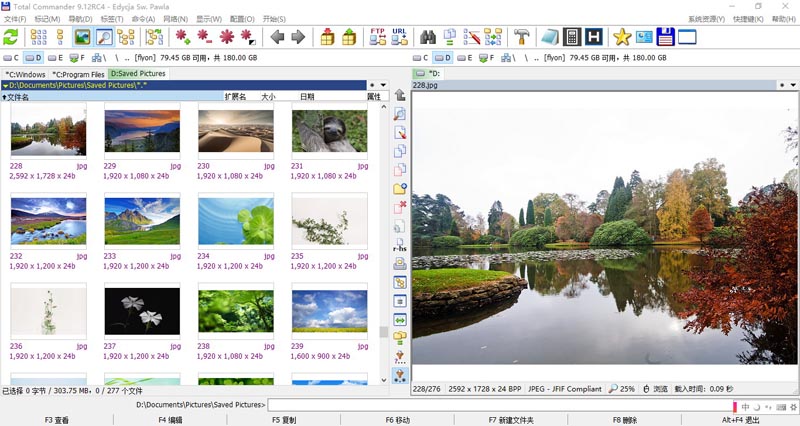Expand the left path history dropdown arrow
This screenshot has height=426, width=800.
pyautogui.click(x=383, y=85)
